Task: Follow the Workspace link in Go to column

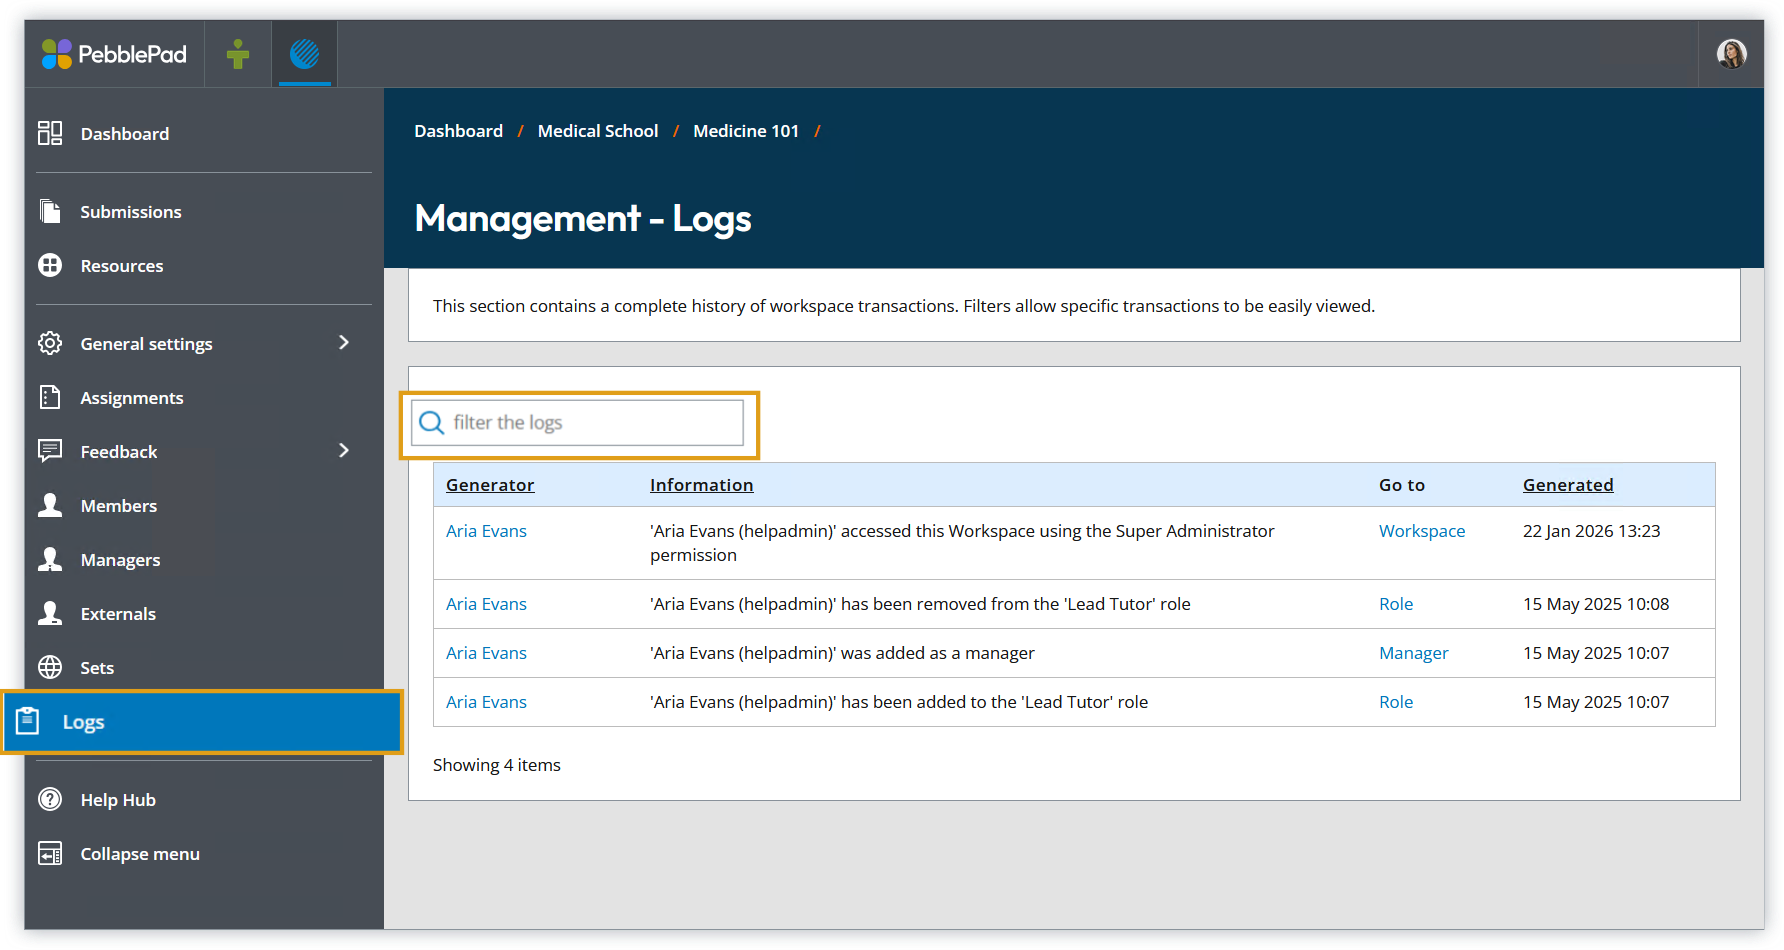Action: [x=1421, y=531]
